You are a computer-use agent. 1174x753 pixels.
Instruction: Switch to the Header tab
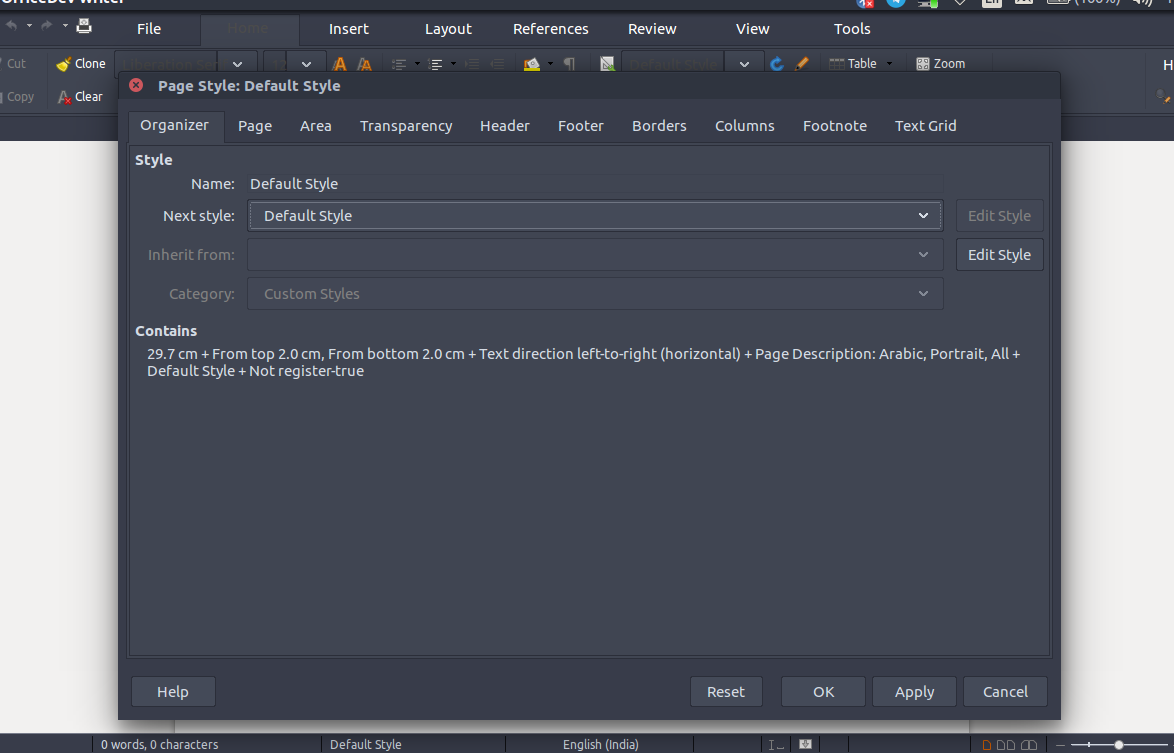point(505,126)
